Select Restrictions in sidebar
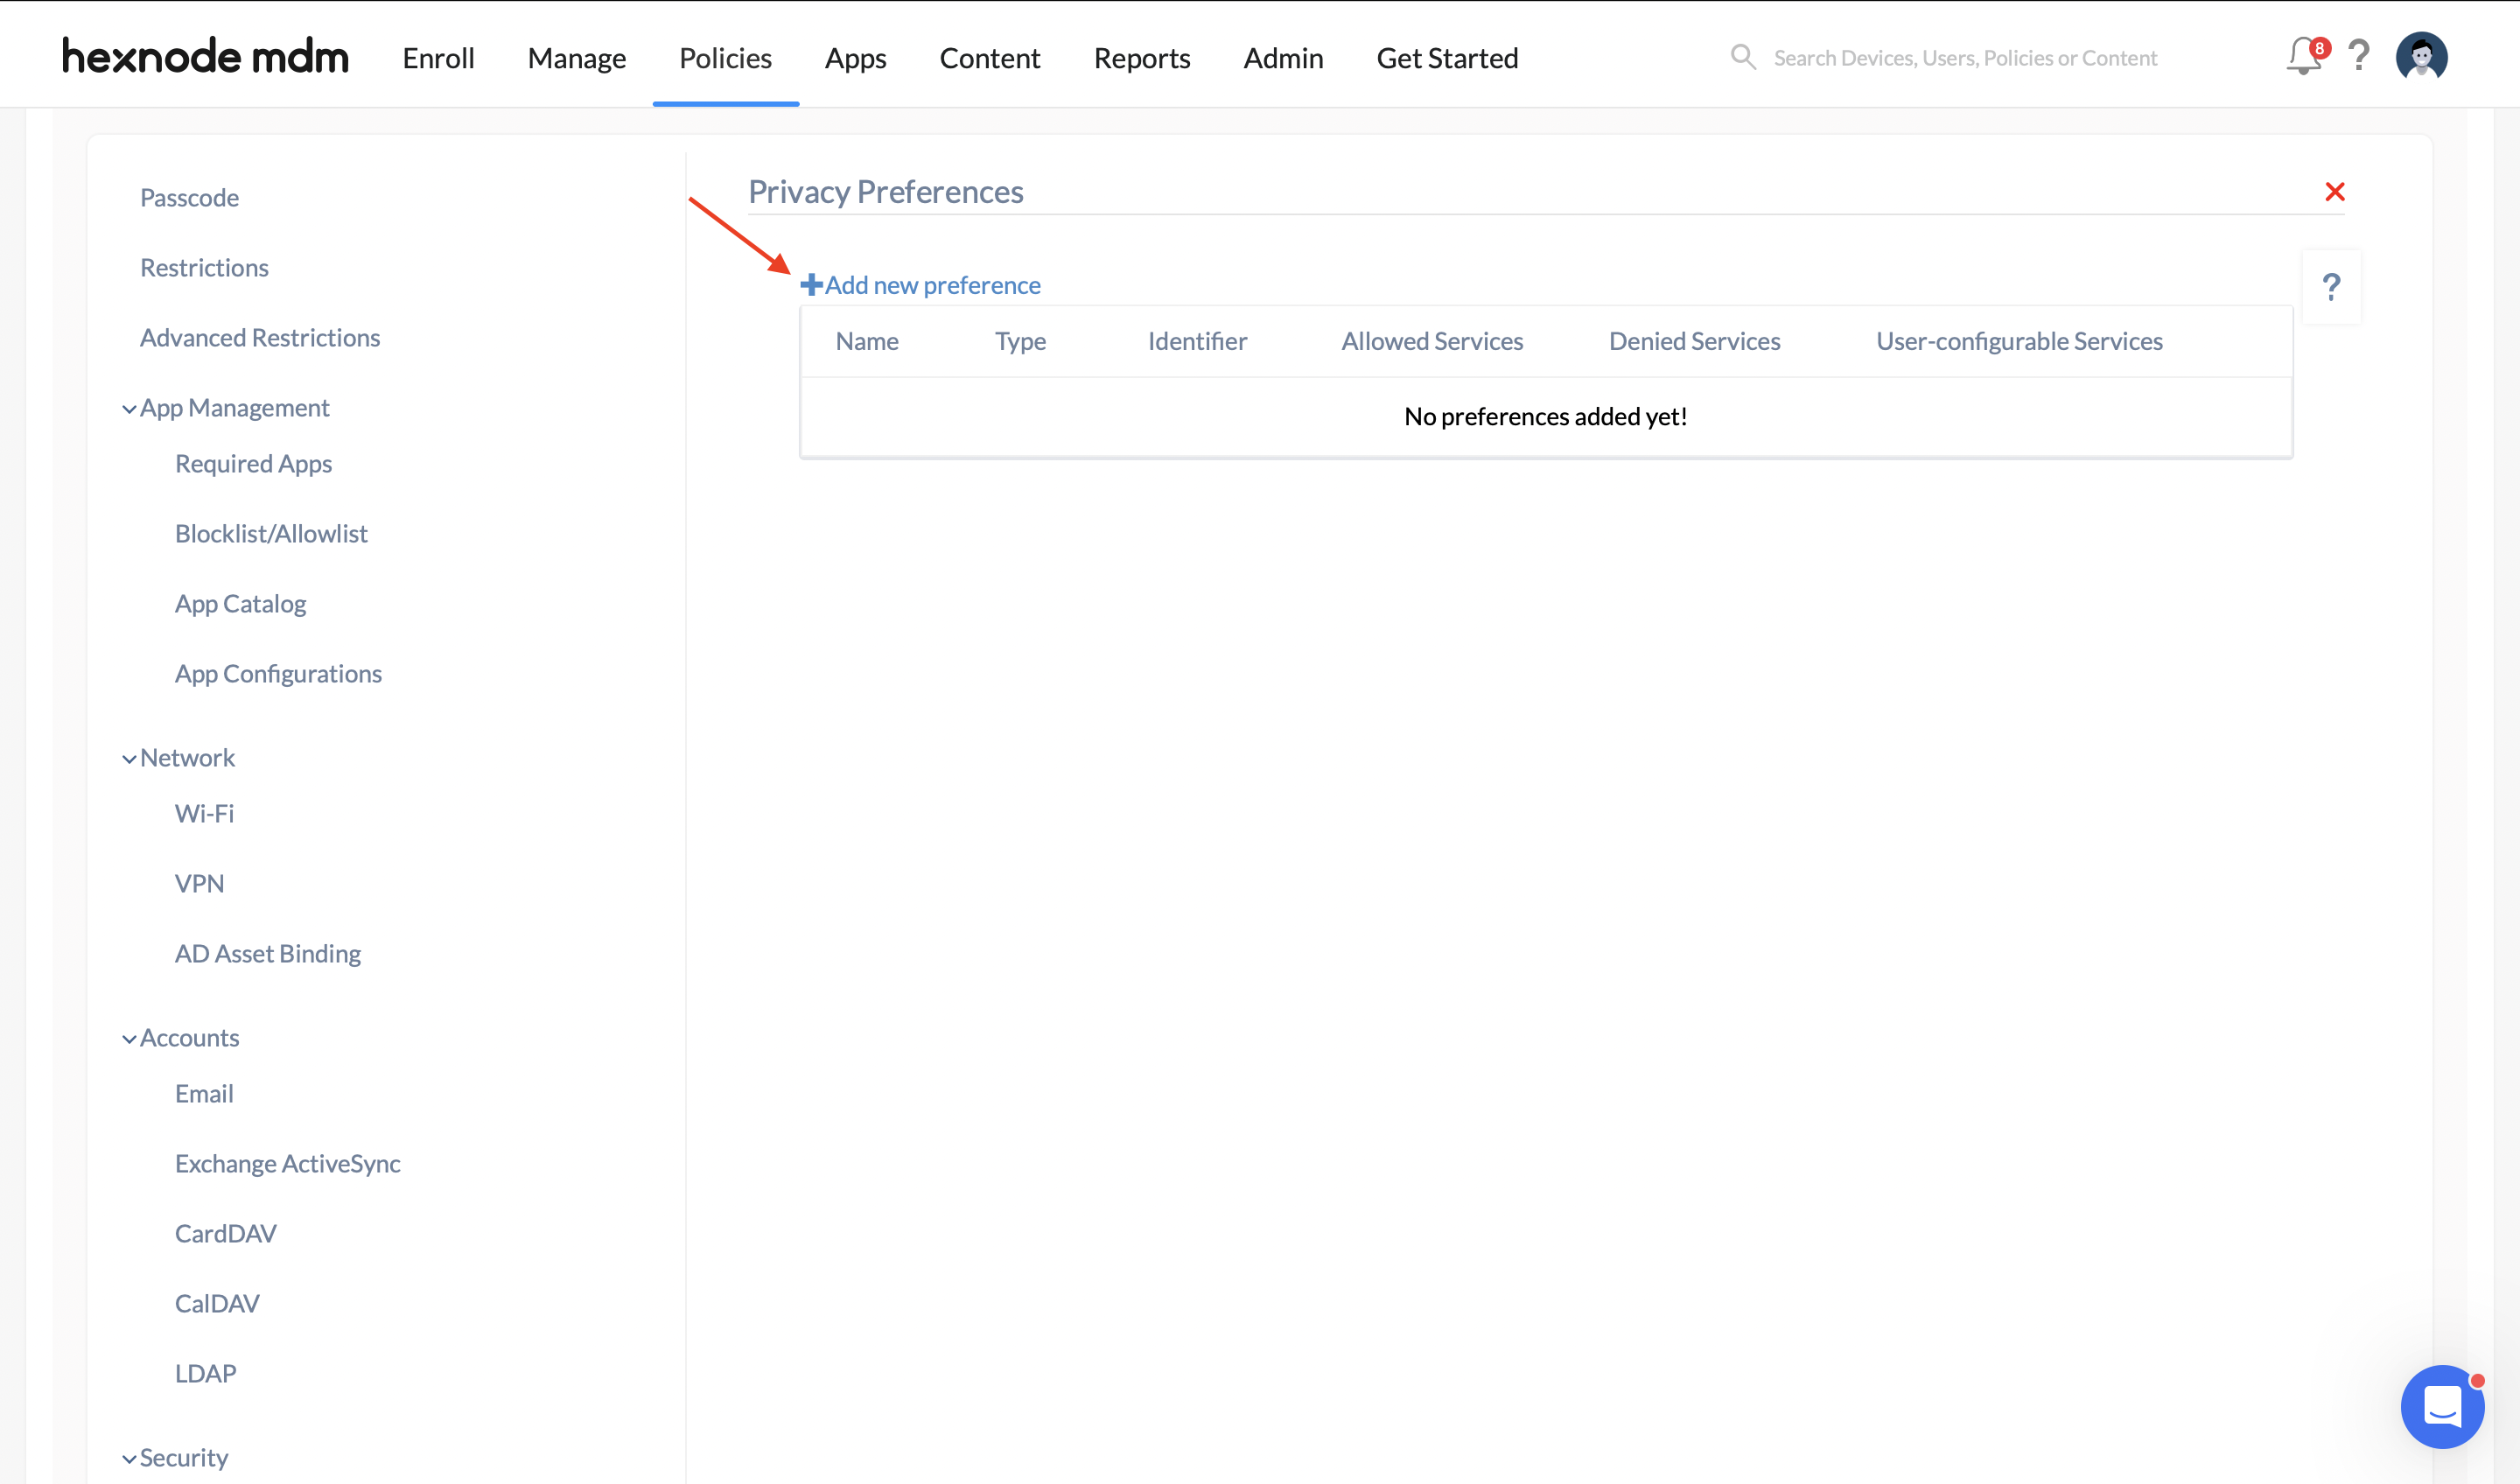 (x=204, y=267)
